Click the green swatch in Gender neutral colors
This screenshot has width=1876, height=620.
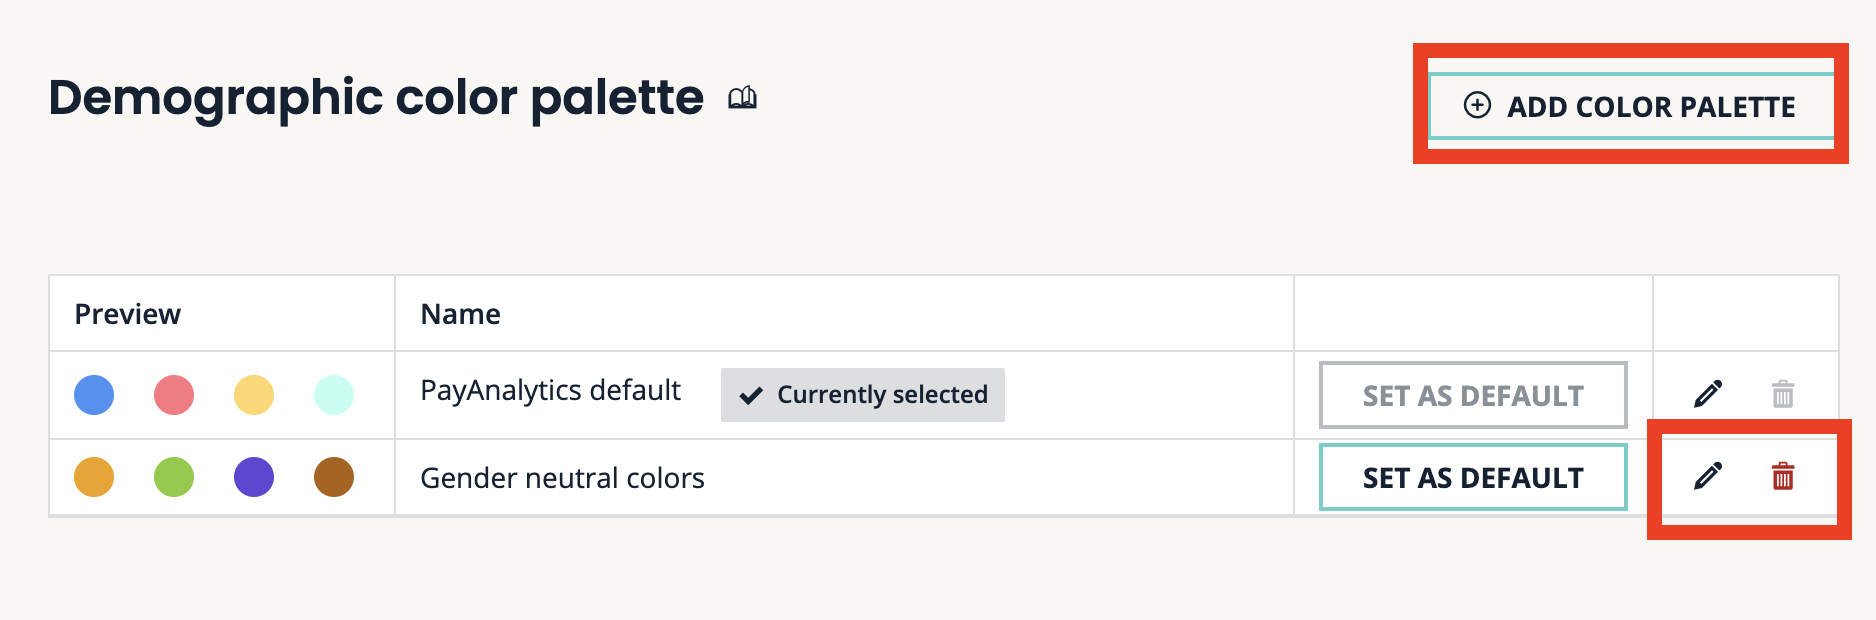[x=174, y=477]
